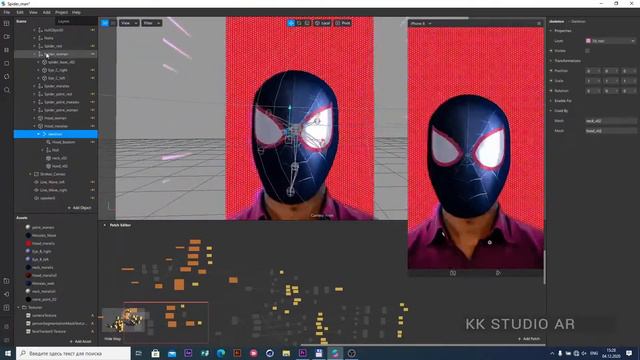Open the File menu
The width and height of the screenshot is (640, 360).
[x=7, y=12]
